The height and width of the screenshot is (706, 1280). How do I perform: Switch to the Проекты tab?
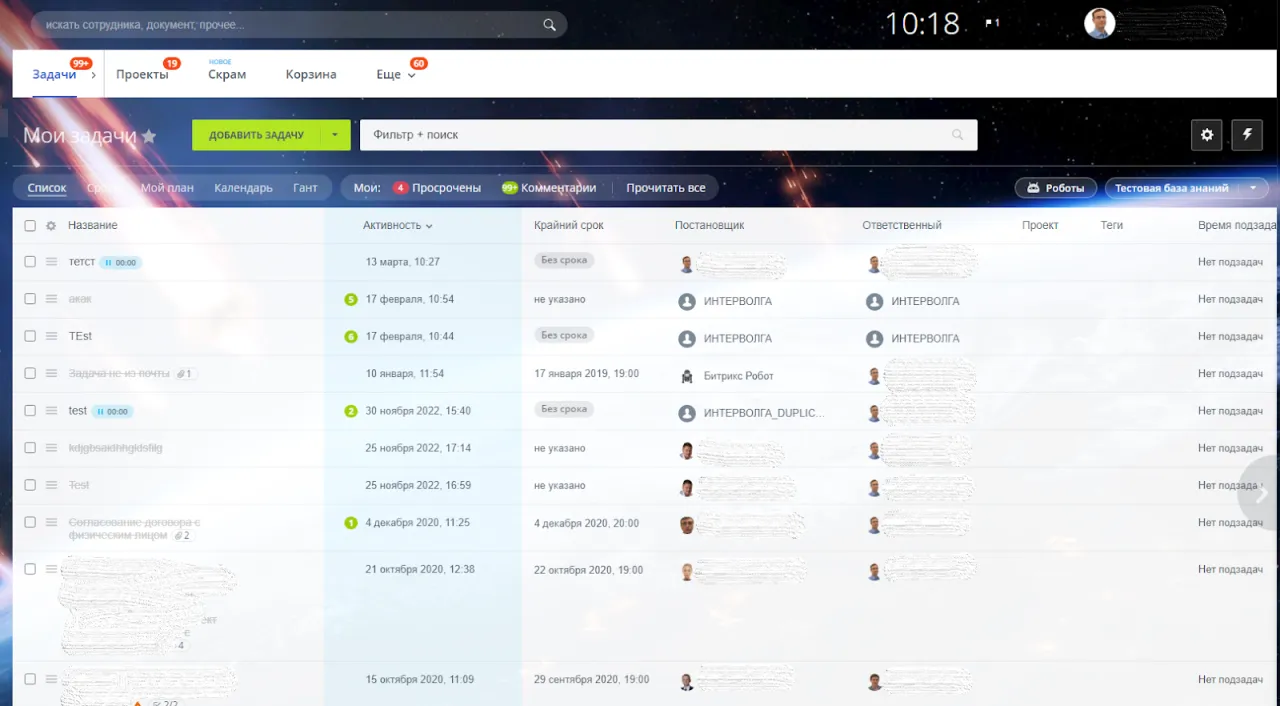142,75
